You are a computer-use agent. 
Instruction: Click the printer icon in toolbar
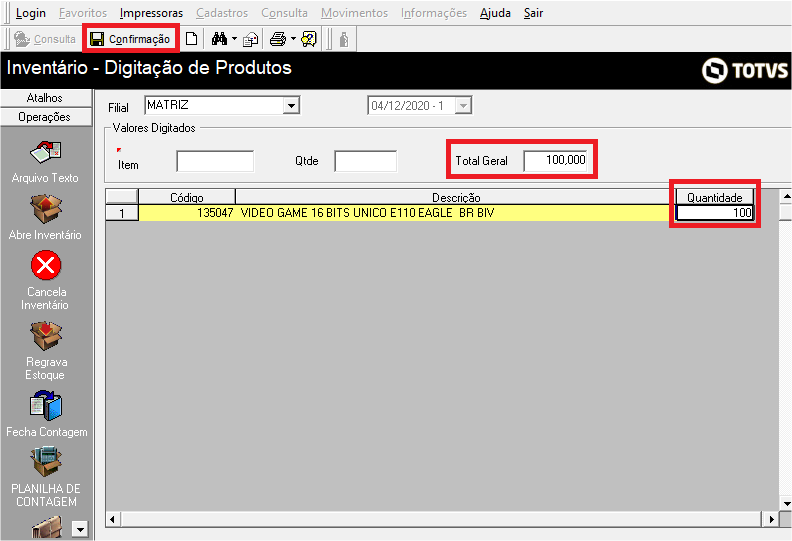(x=278, y=39)
